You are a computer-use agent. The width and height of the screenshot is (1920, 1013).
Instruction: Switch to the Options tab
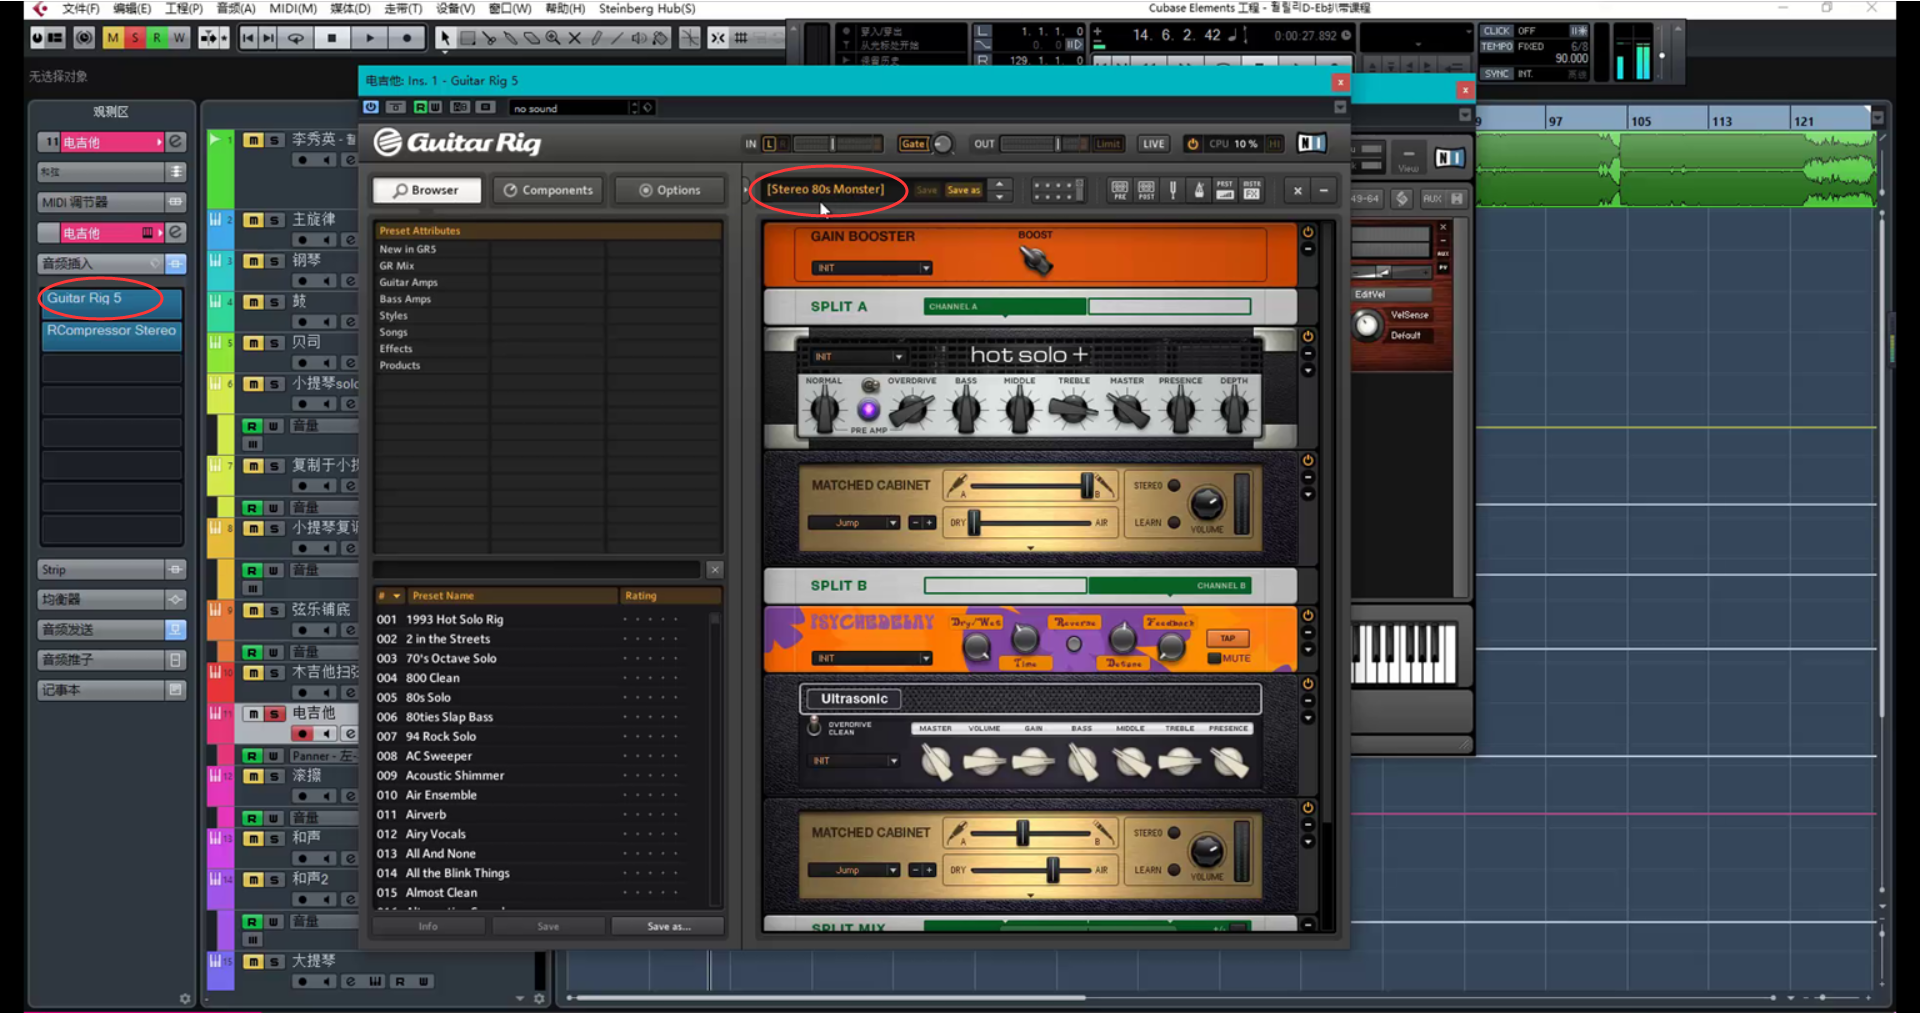coord(669,190)
